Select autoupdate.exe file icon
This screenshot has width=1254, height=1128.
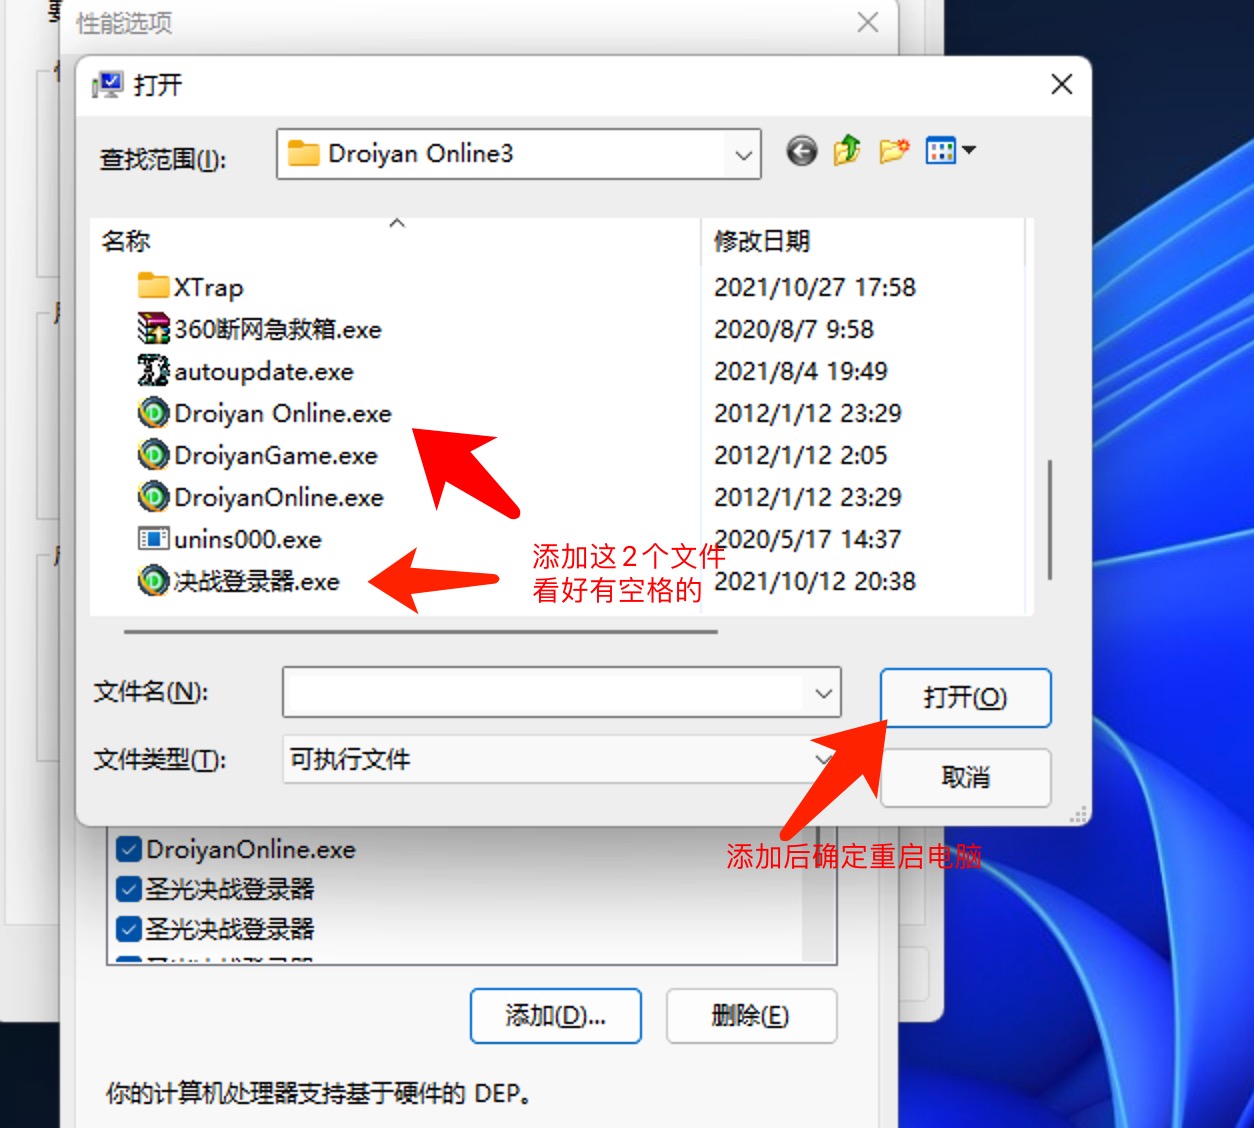click(x=153, y=370)
